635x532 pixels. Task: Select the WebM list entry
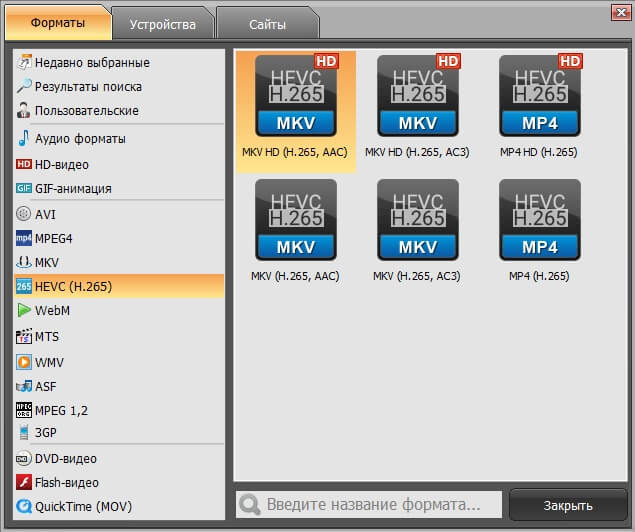[119, 311]
